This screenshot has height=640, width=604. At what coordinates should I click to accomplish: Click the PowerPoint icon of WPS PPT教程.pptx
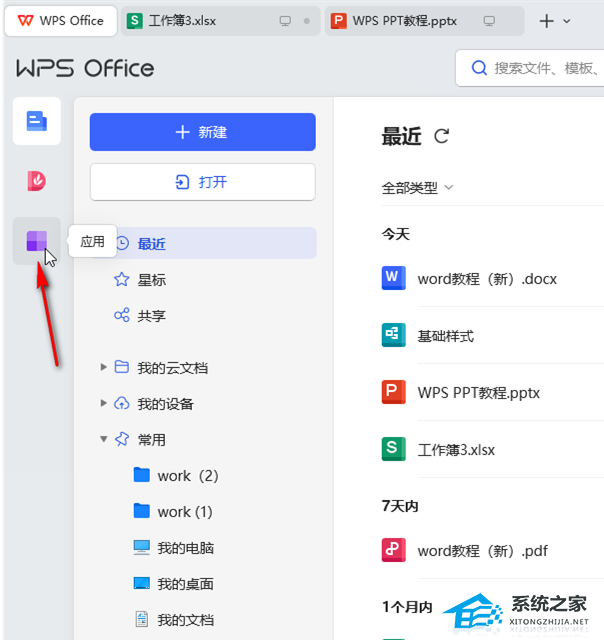[393, 392]
